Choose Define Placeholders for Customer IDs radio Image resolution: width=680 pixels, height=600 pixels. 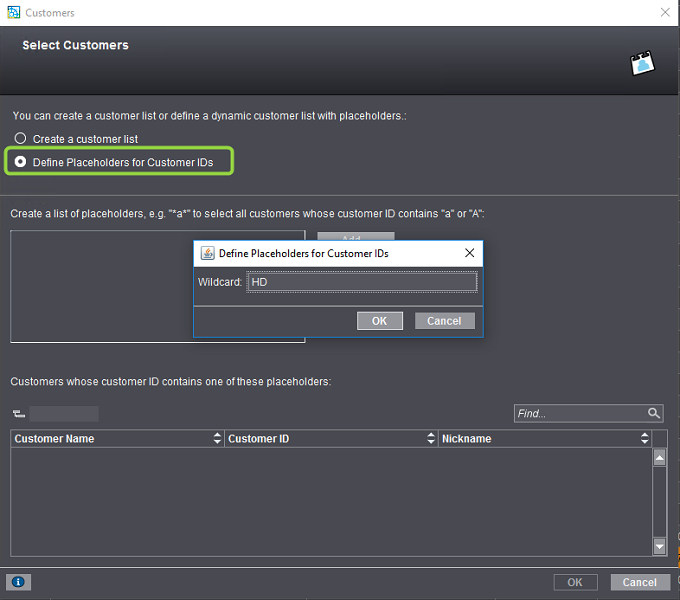(20, 161)
